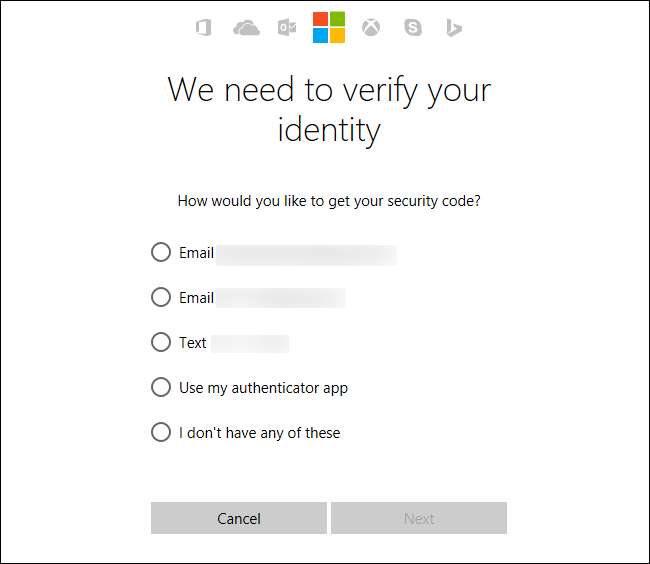Click the Office icon in the header
The image size is (650, 564).
(x=204, y=28)
